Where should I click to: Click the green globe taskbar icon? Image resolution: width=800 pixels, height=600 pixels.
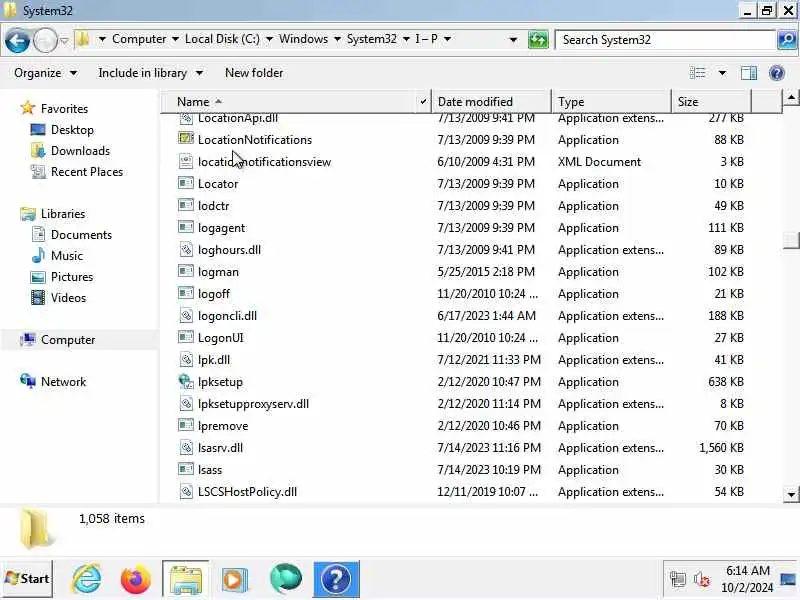[286, 579]
